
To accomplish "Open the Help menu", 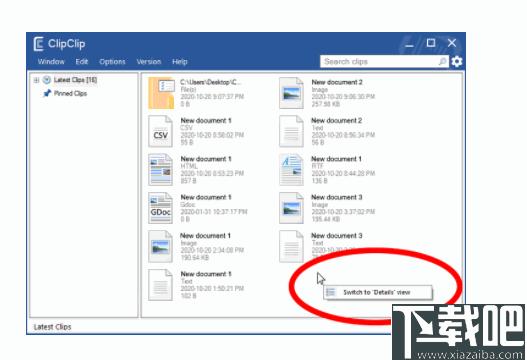I will [x=180, y=62].
